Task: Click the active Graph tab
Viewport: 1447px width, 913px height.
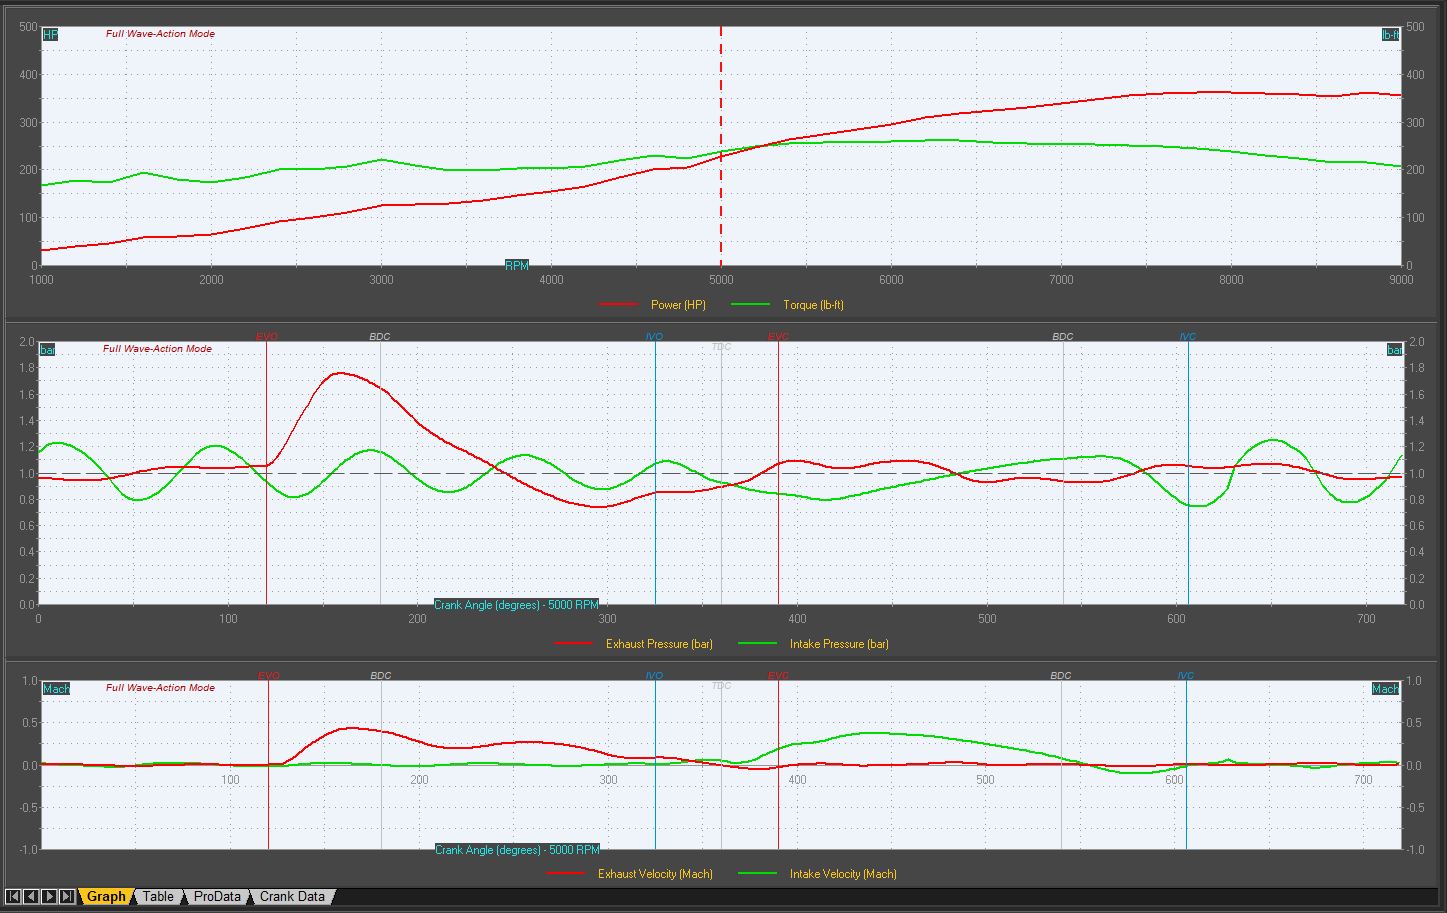Action: (x=106, y=896)
